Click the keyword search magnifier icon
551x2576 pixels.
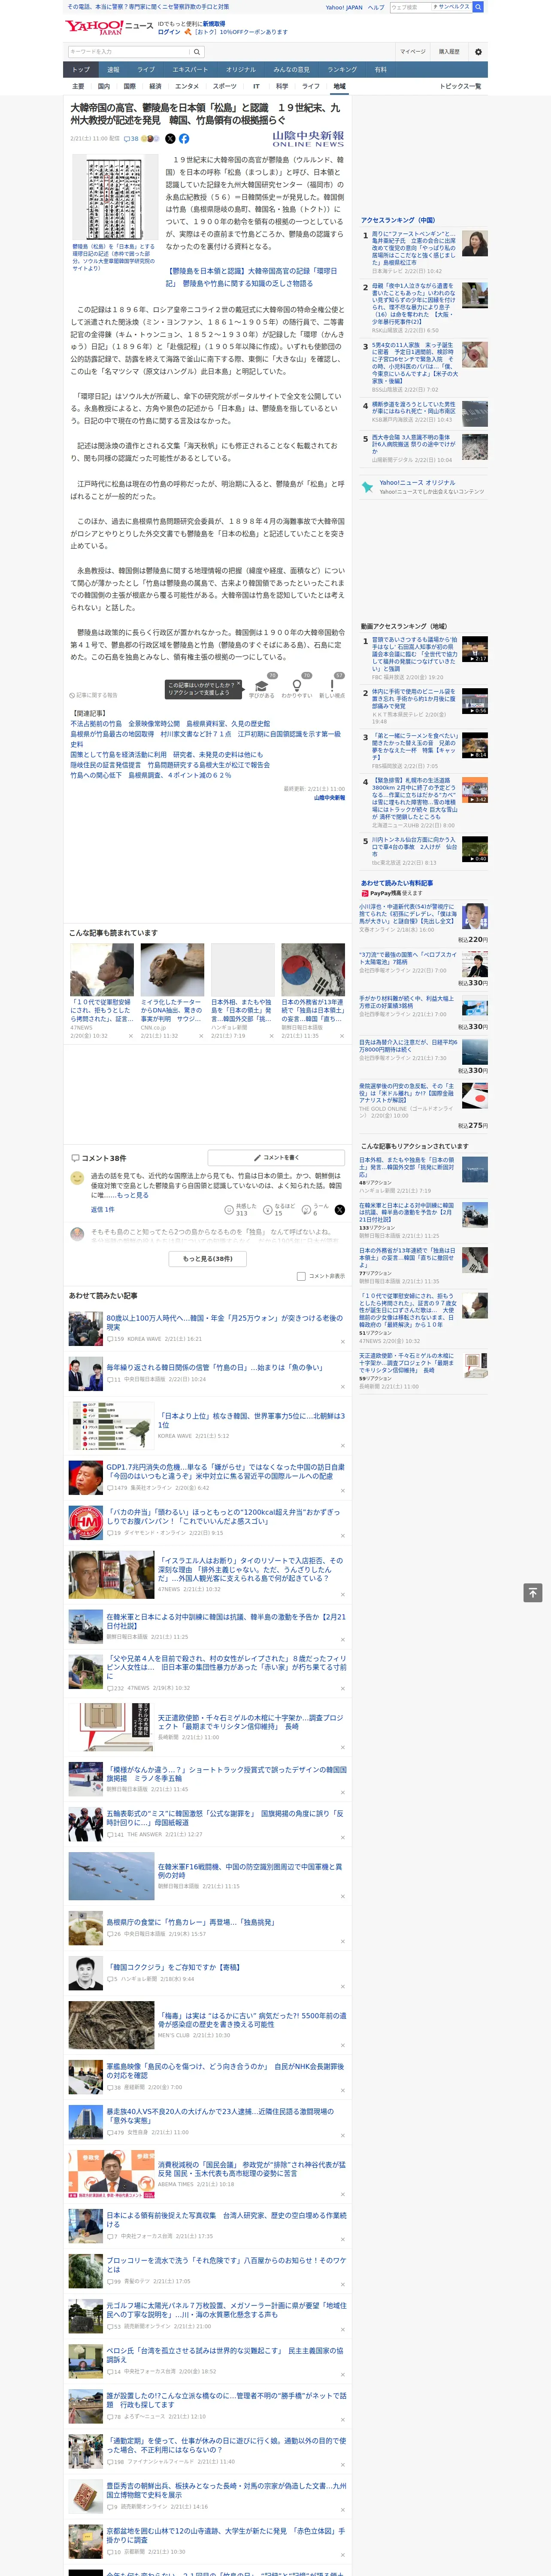pyautogui.click(x=197, y=51)
